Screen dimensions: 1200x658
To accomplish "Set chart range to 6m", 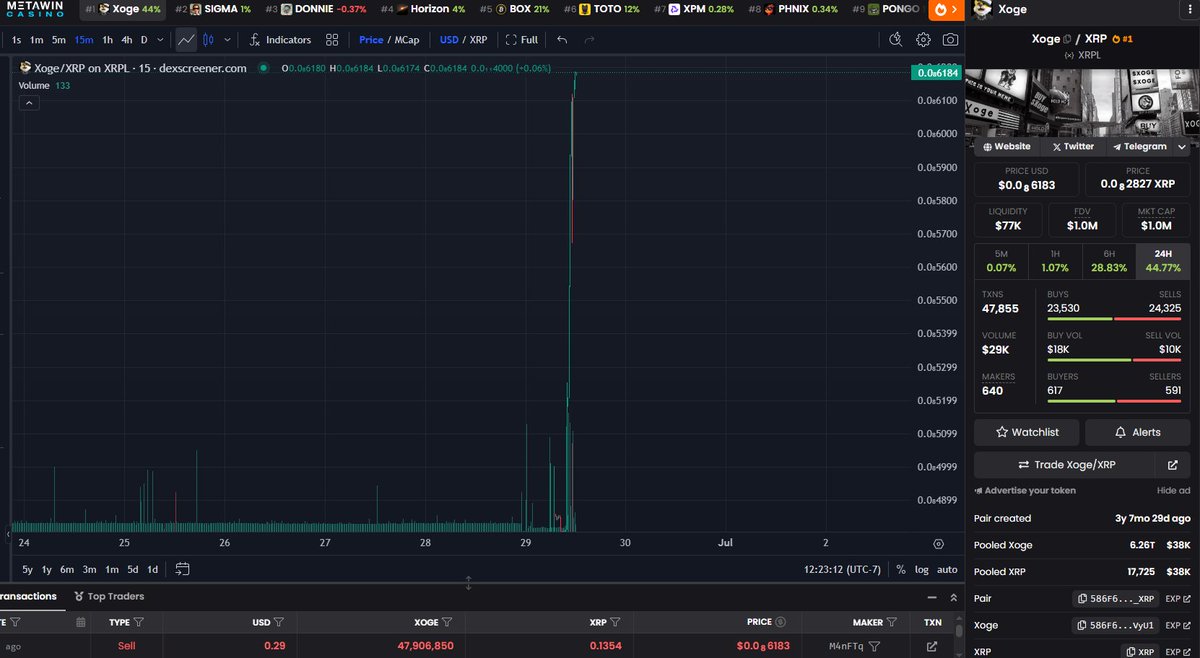I will click(x=67, y=569).
